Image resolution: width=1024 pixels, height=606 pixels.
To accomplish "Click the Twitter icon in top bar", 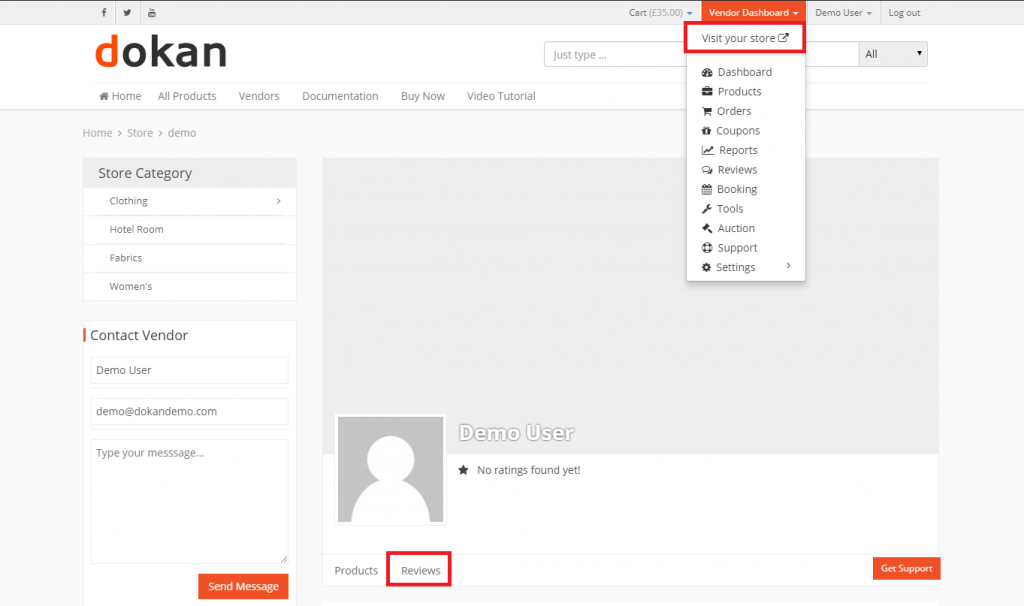I will coord(127,12).
